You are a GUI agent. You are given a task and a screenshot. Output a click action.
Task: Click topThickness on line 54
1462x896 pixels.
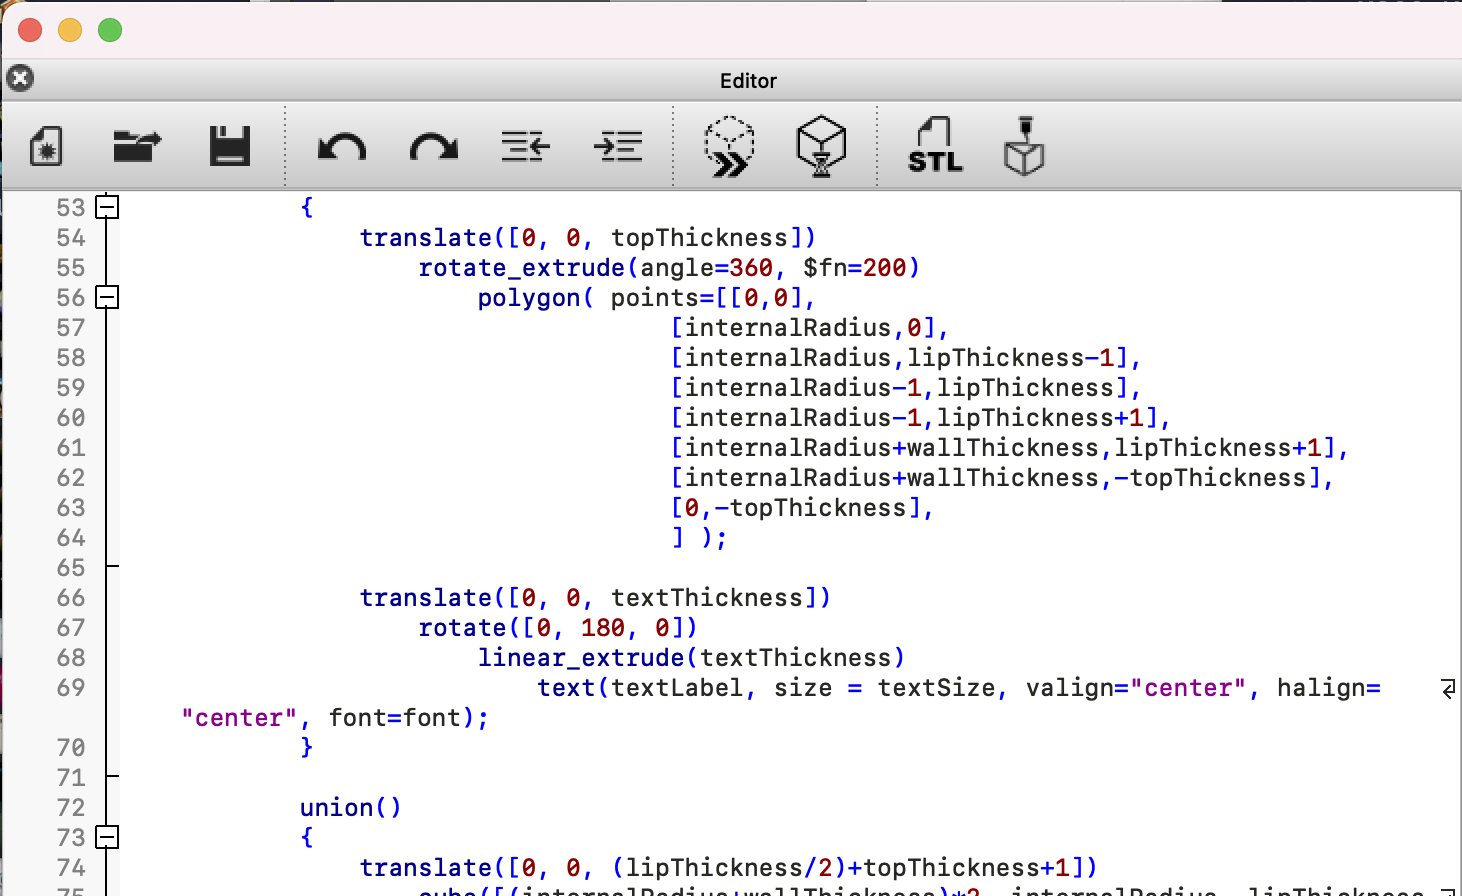pyautogui.click(x=700, y=238)
